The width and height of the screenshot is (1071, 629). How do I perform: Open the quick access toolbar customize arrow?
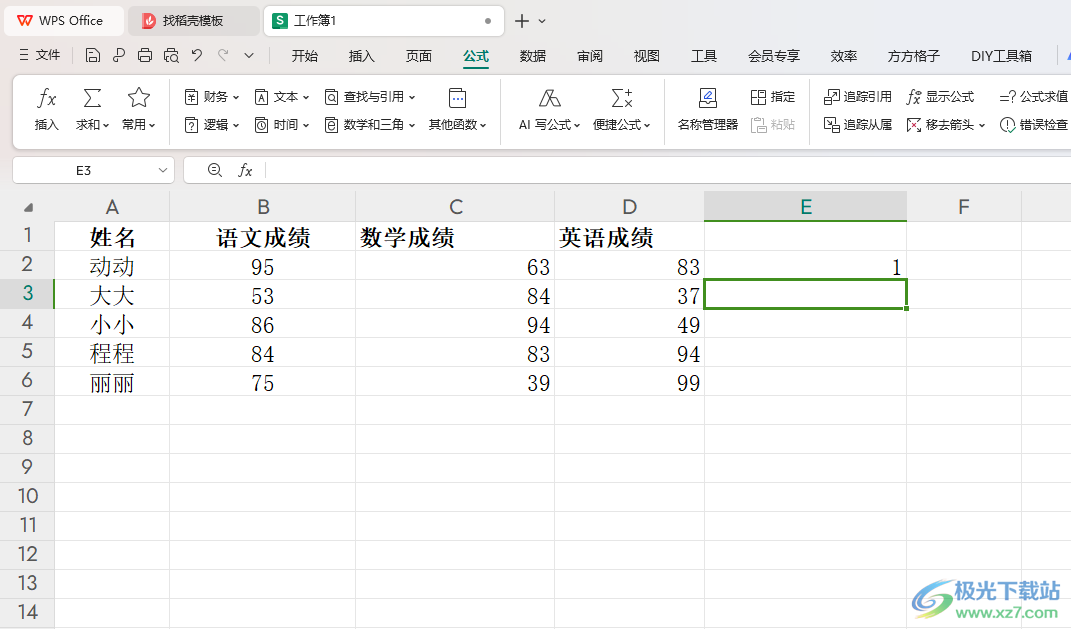click(249, 55)
